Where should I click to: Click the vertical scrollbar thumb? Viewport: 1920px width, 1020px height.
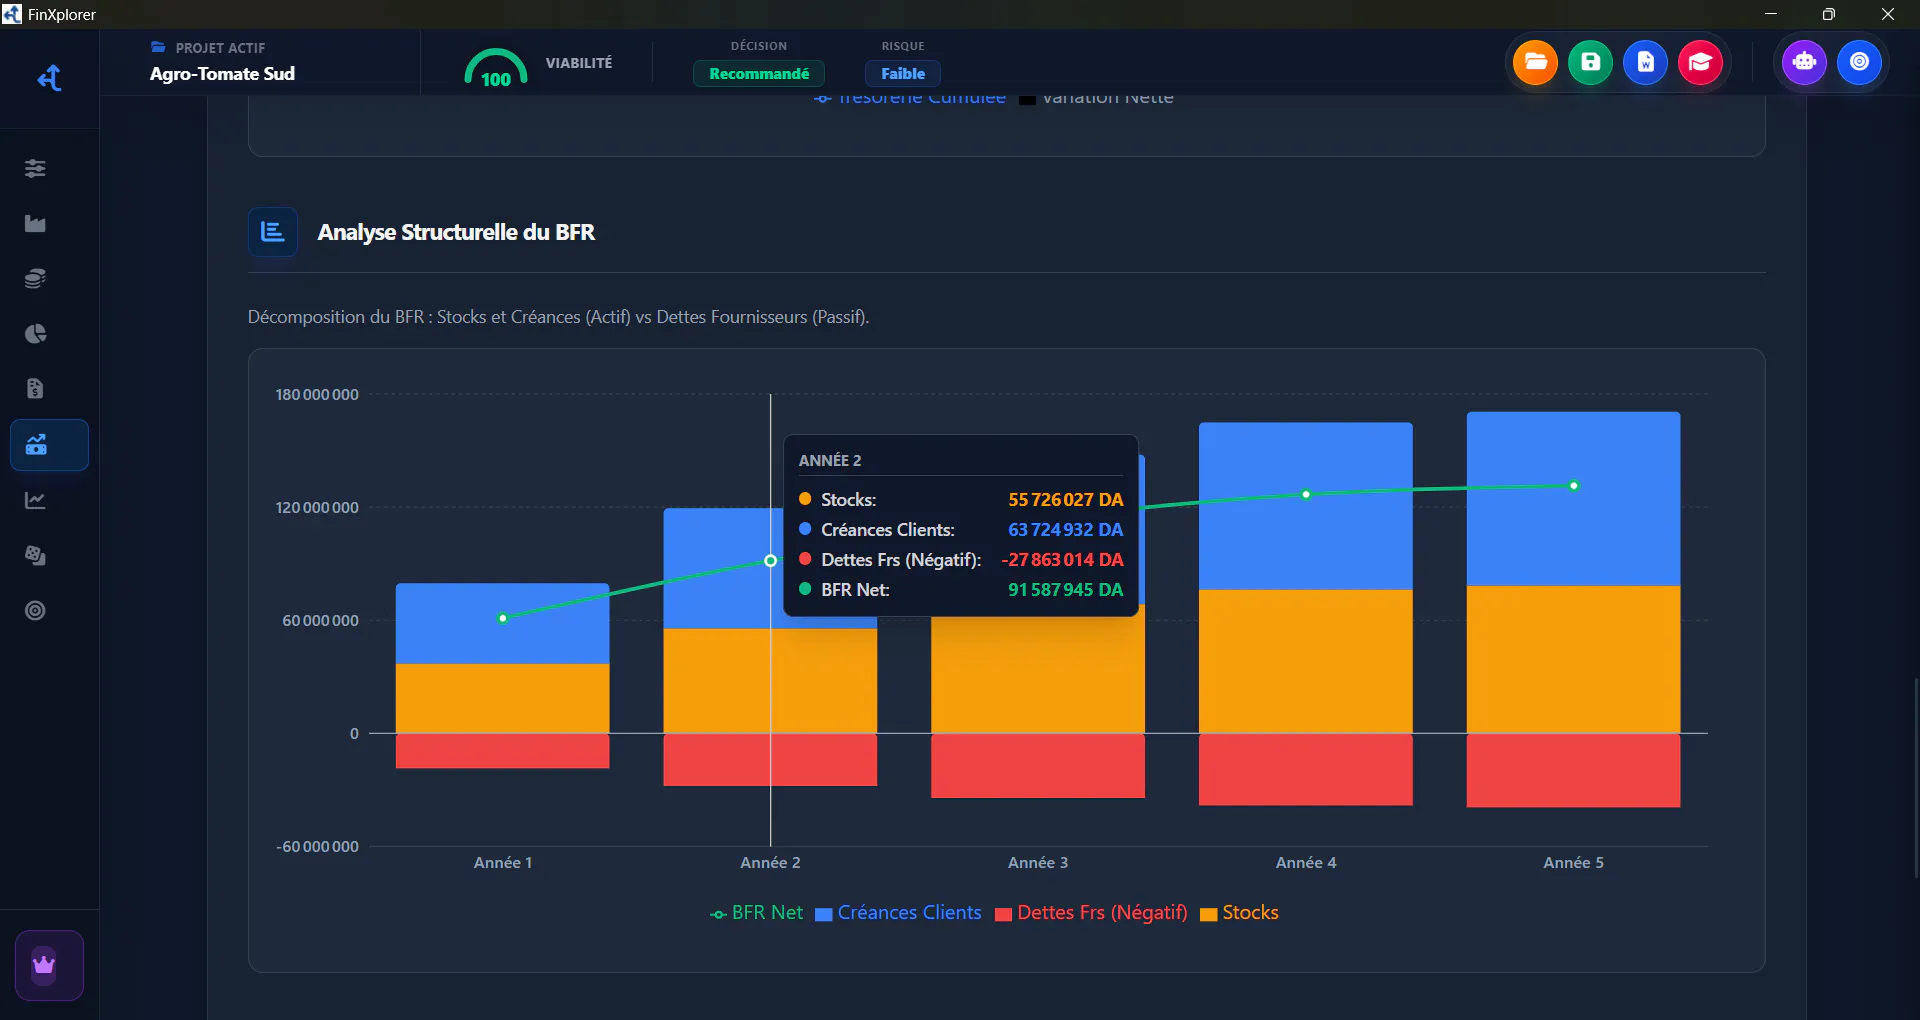pos(1916,778)
